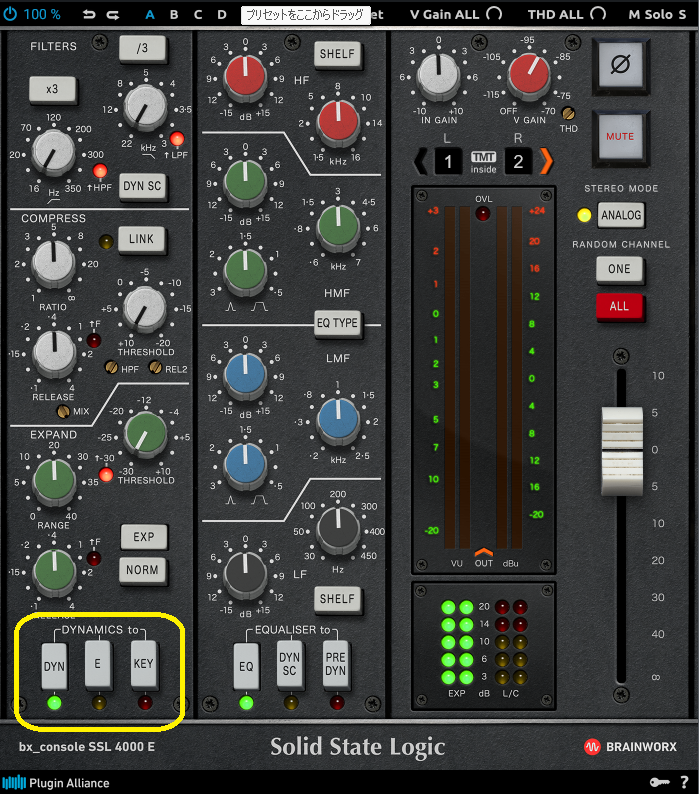Click TMT left channel number 1
699x794 pixels.
coord(448,162)
